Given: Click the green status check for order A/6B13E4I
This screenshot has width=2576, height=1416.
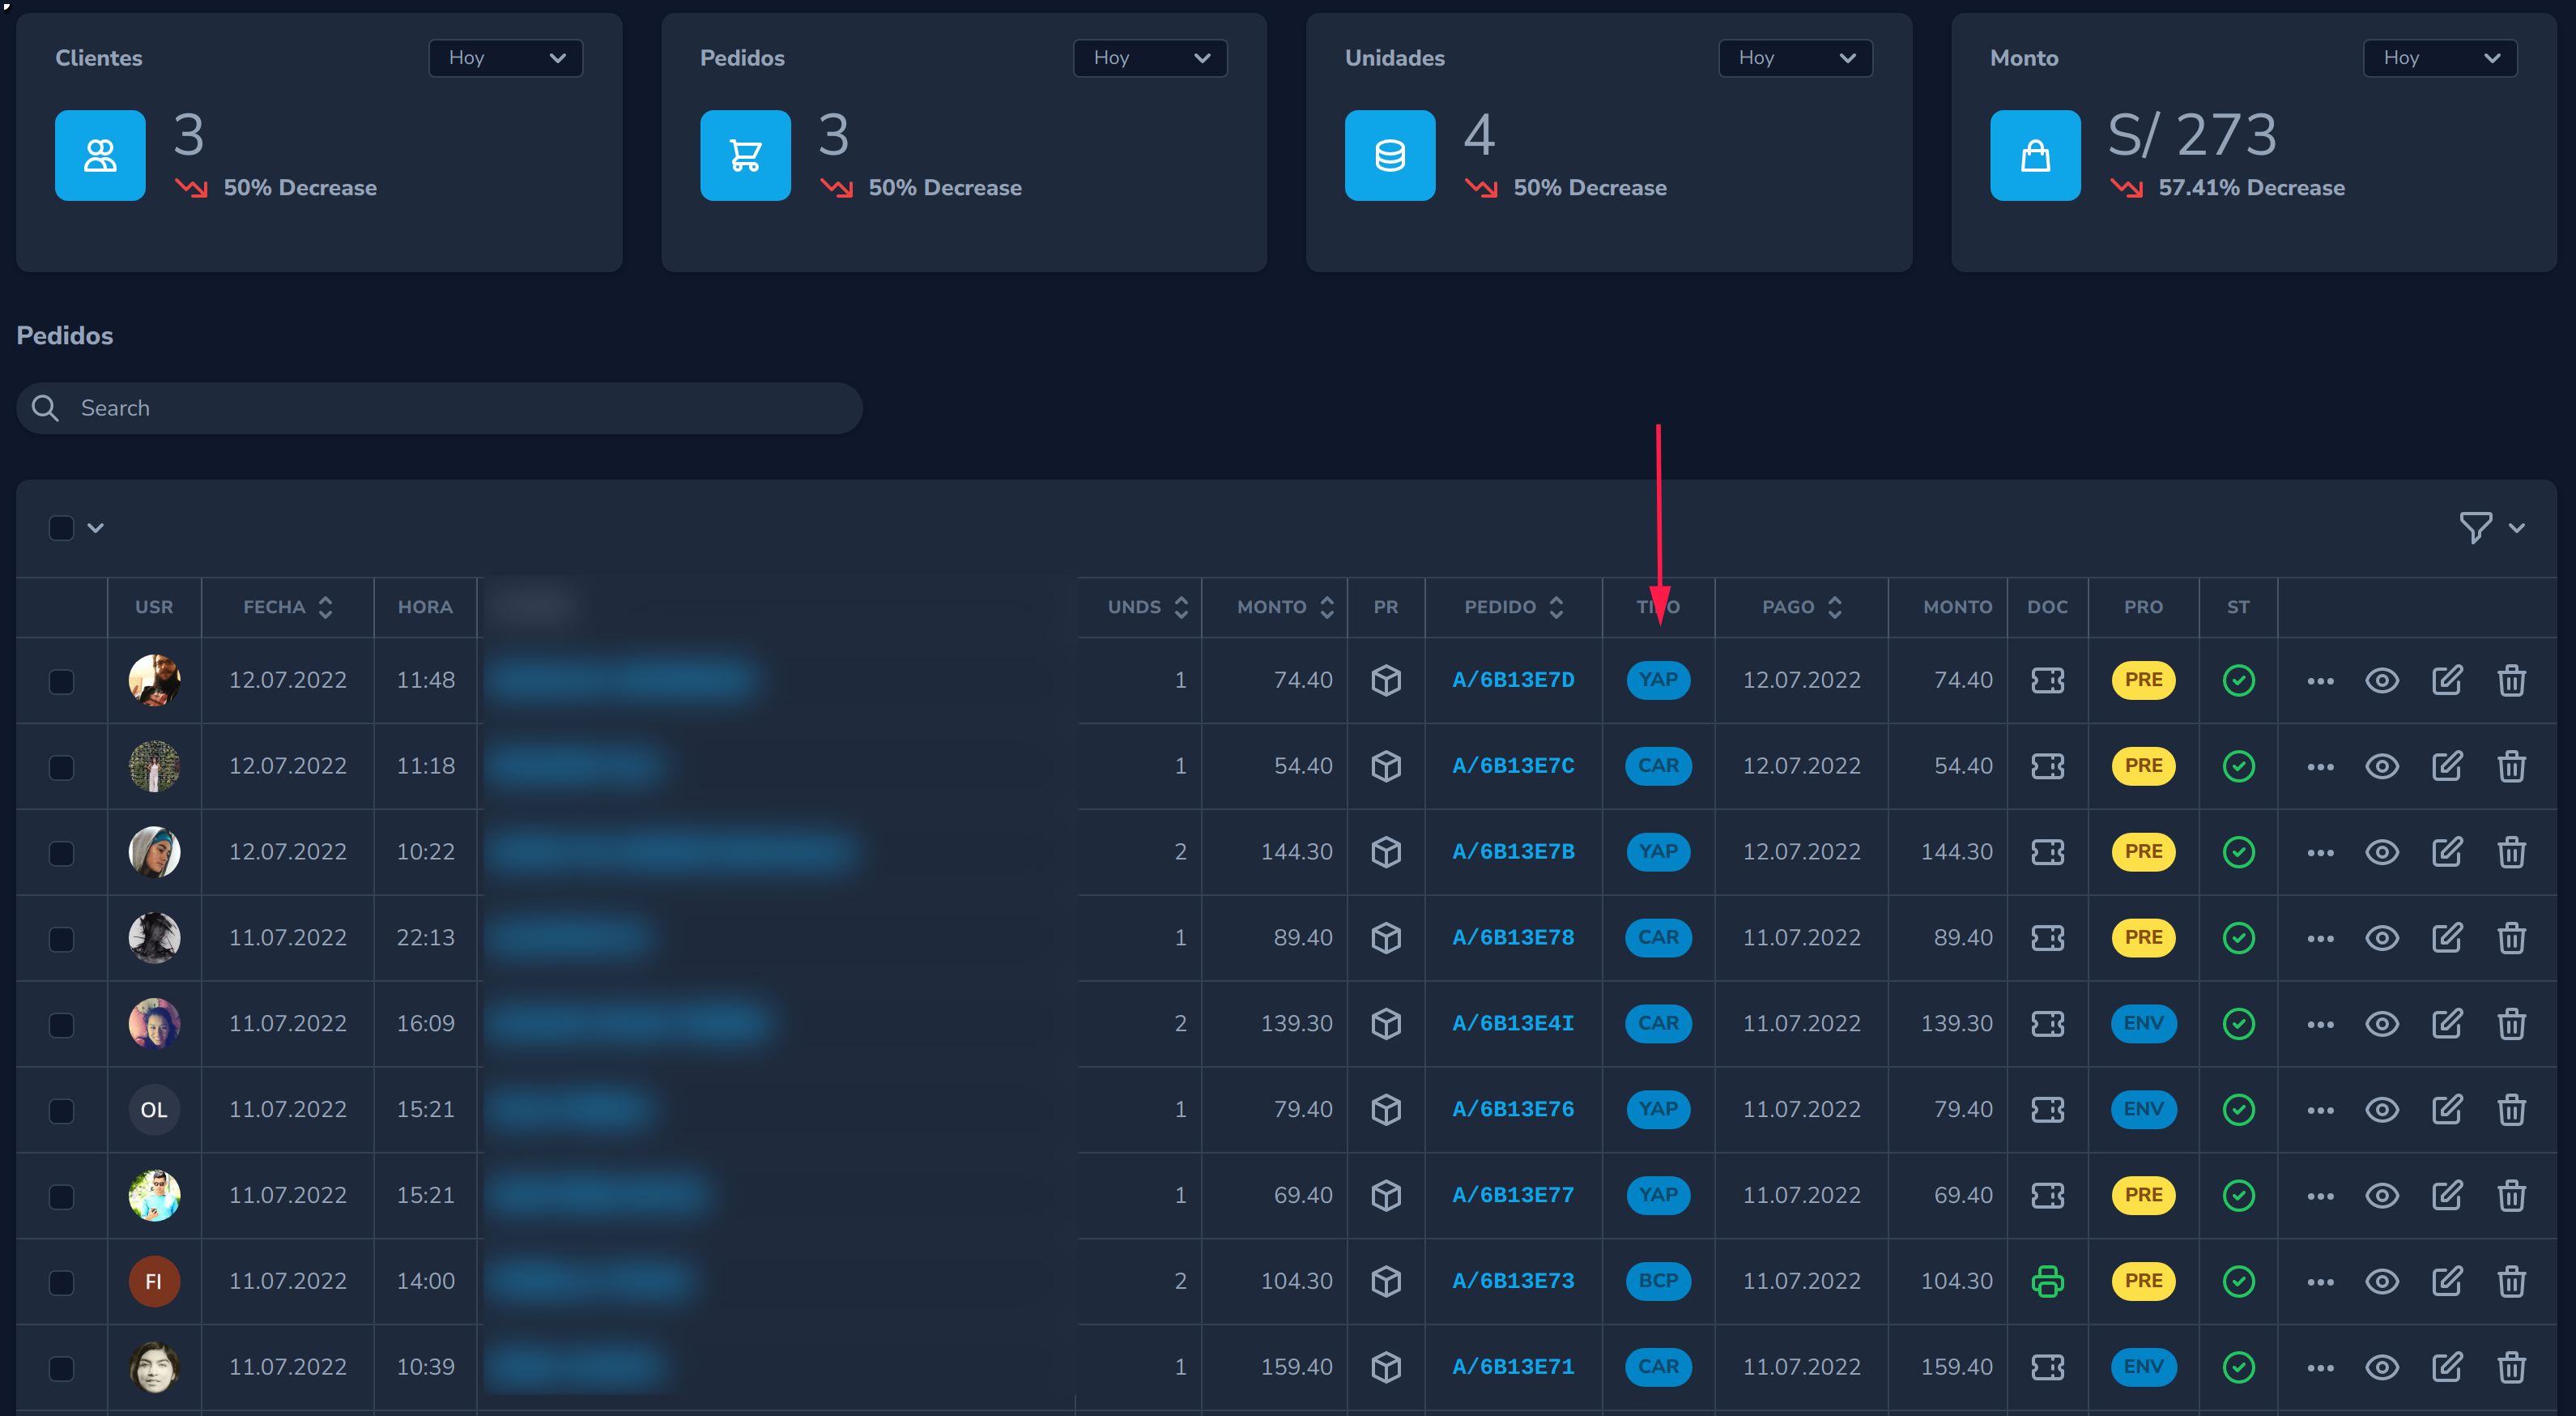Looking at the screenshot, I should (2239, 1023).
